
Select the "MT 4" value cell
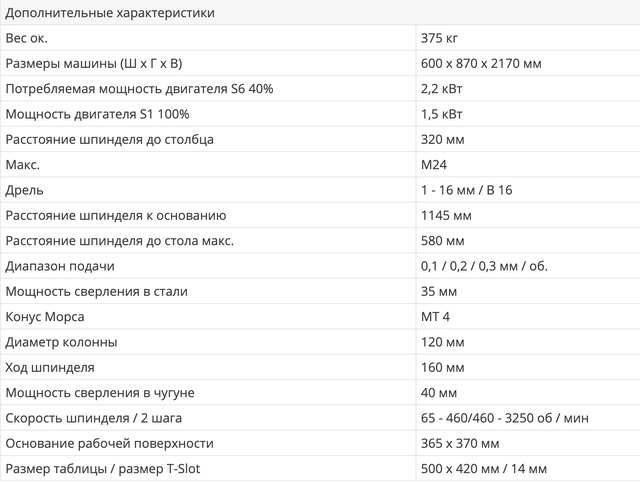(x=438, y=317)
